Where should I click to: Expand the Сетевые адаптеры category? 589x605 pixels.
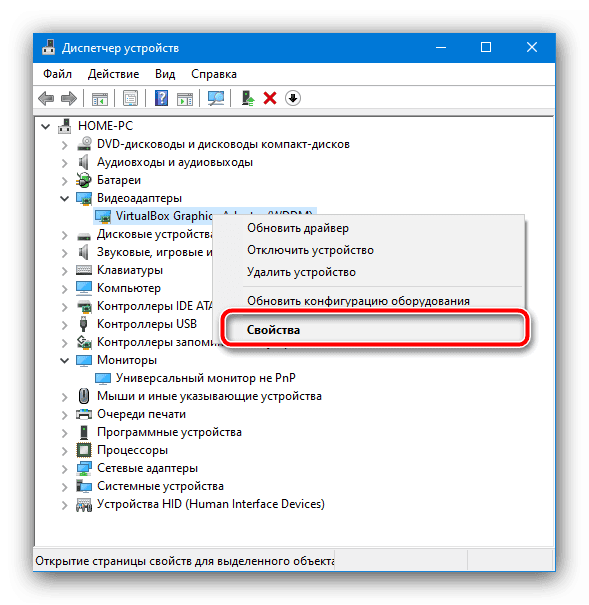65,468
